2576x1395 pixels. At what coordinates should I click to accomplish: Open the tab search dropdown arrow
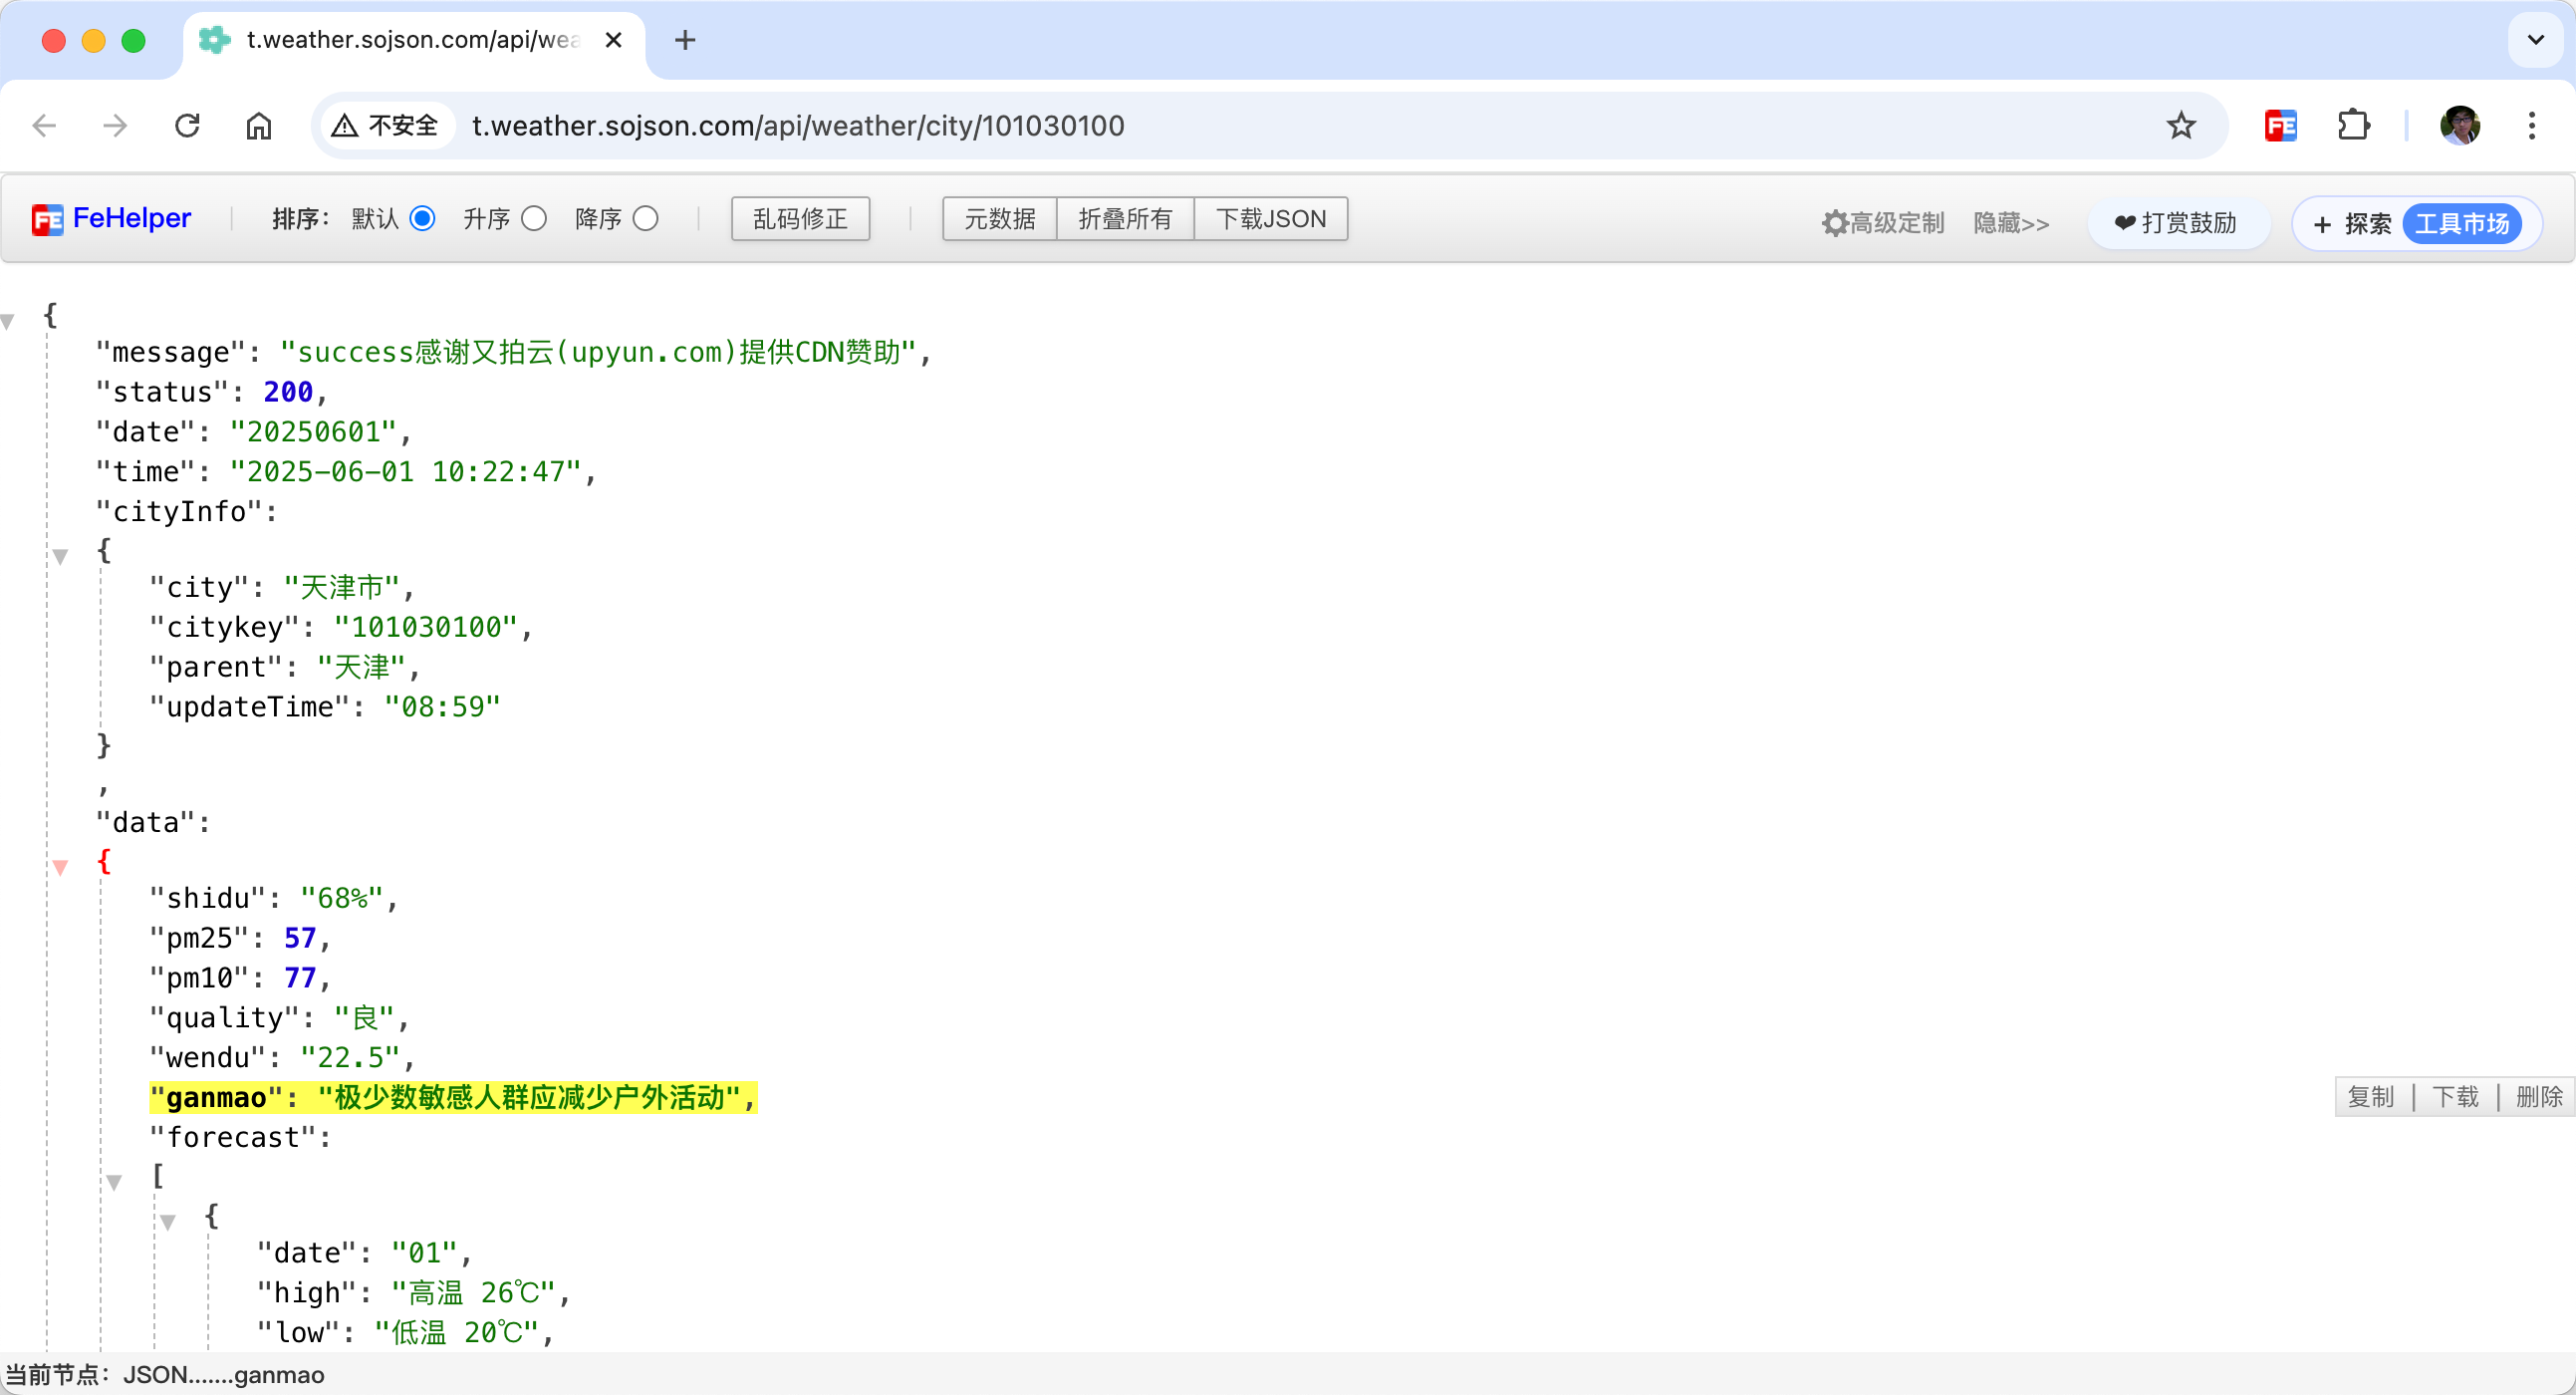tap(2535, 40)
